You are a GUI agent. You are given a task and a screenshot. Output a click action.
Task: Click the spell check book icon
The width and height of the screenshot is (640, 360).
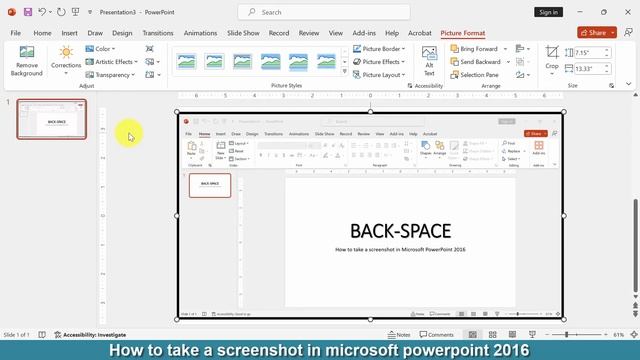pyautogui.click(x=42, y=335)
